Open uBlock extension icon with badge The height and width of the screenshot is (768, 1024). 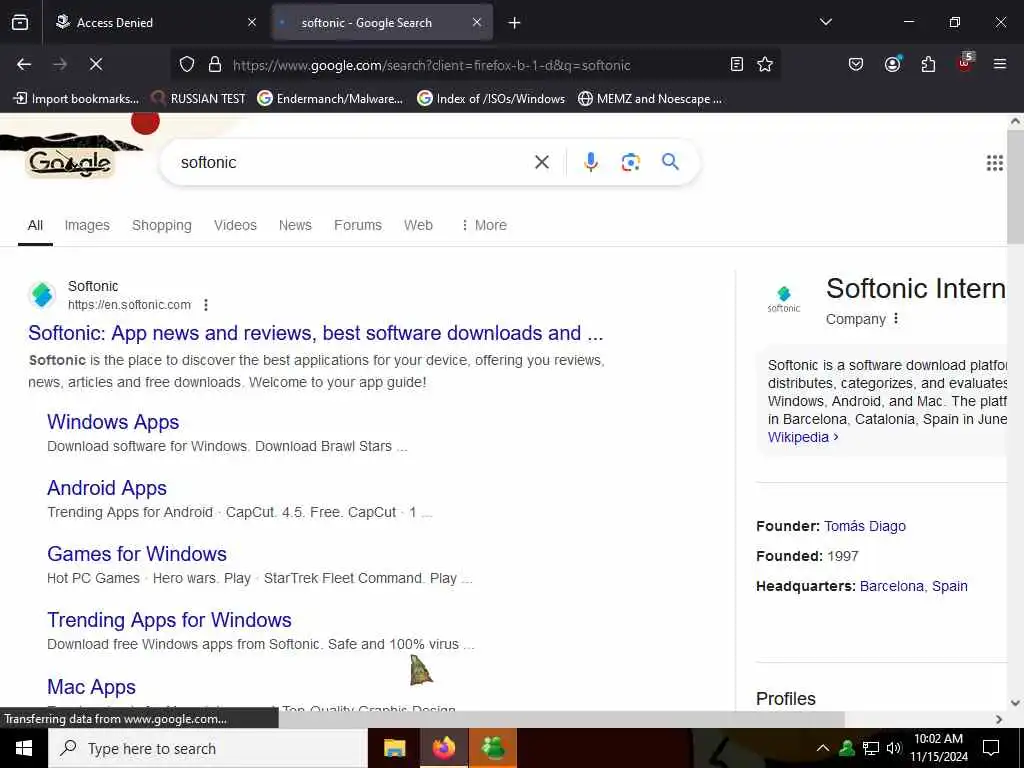[965, 63]
